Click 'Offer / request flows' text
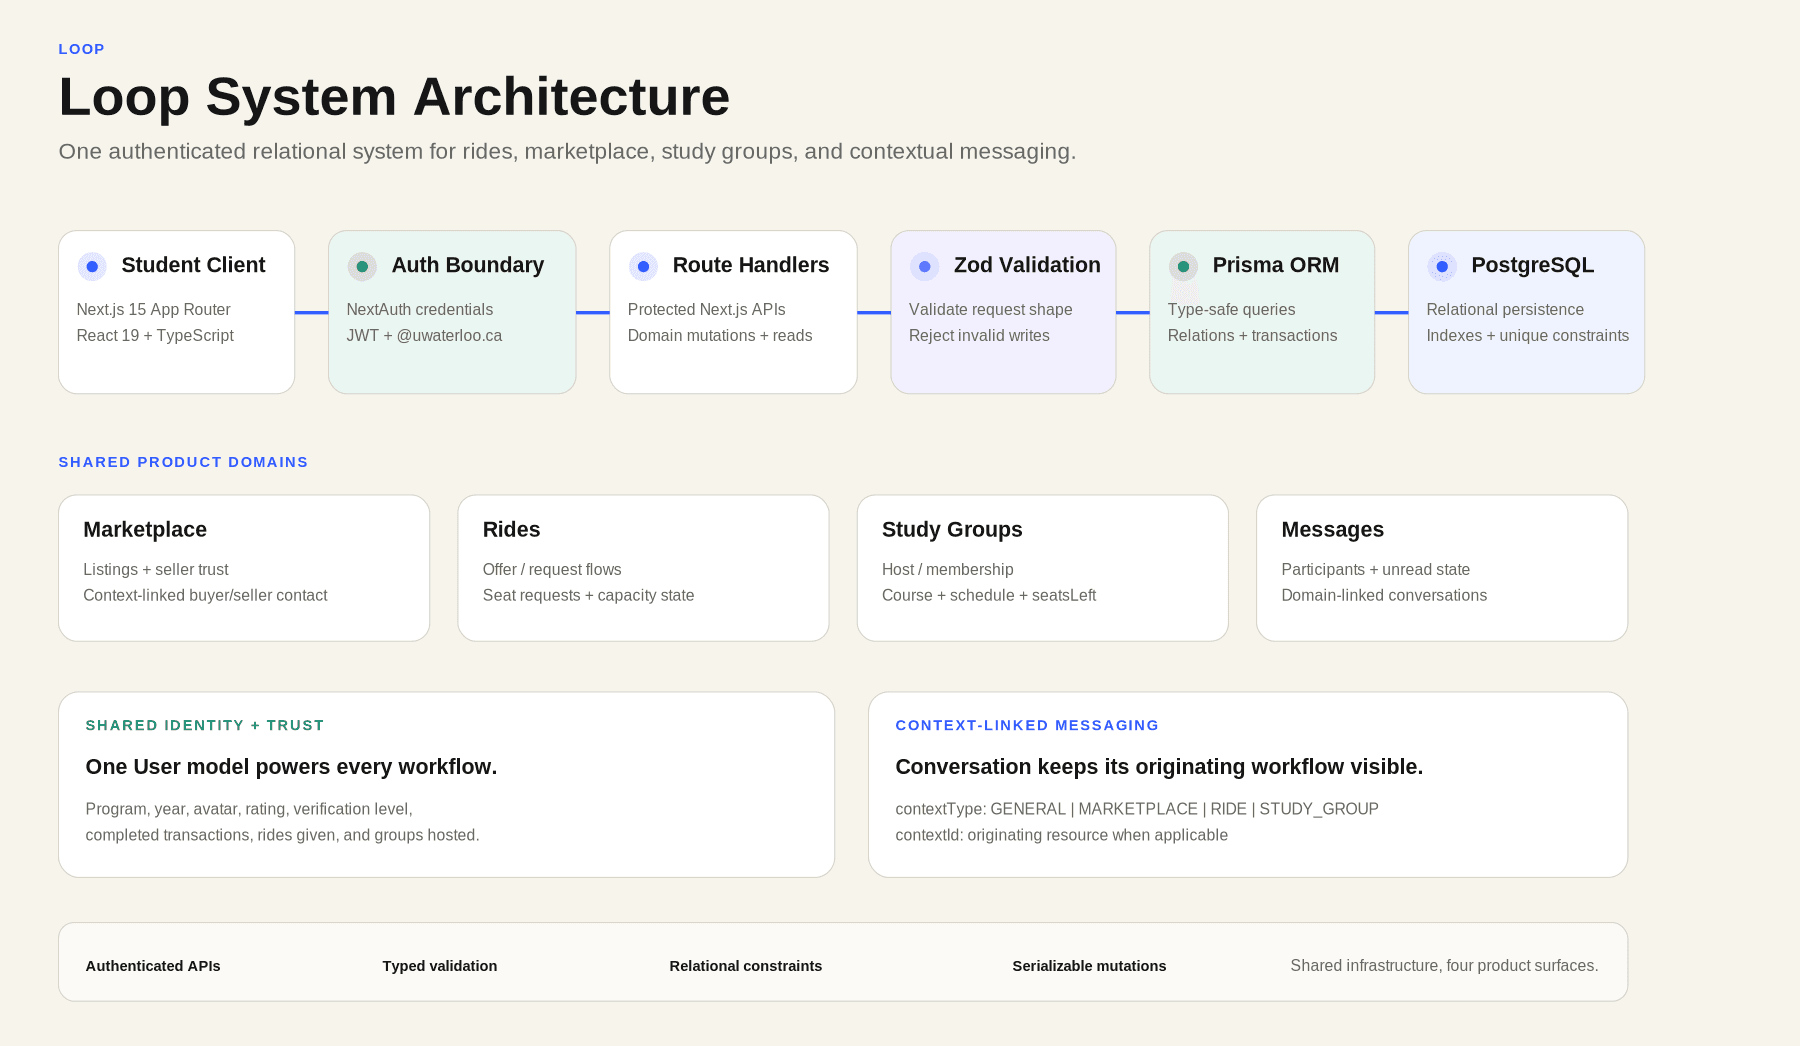This screenshot has width=1800, height=1046. [x=552, y=570]
